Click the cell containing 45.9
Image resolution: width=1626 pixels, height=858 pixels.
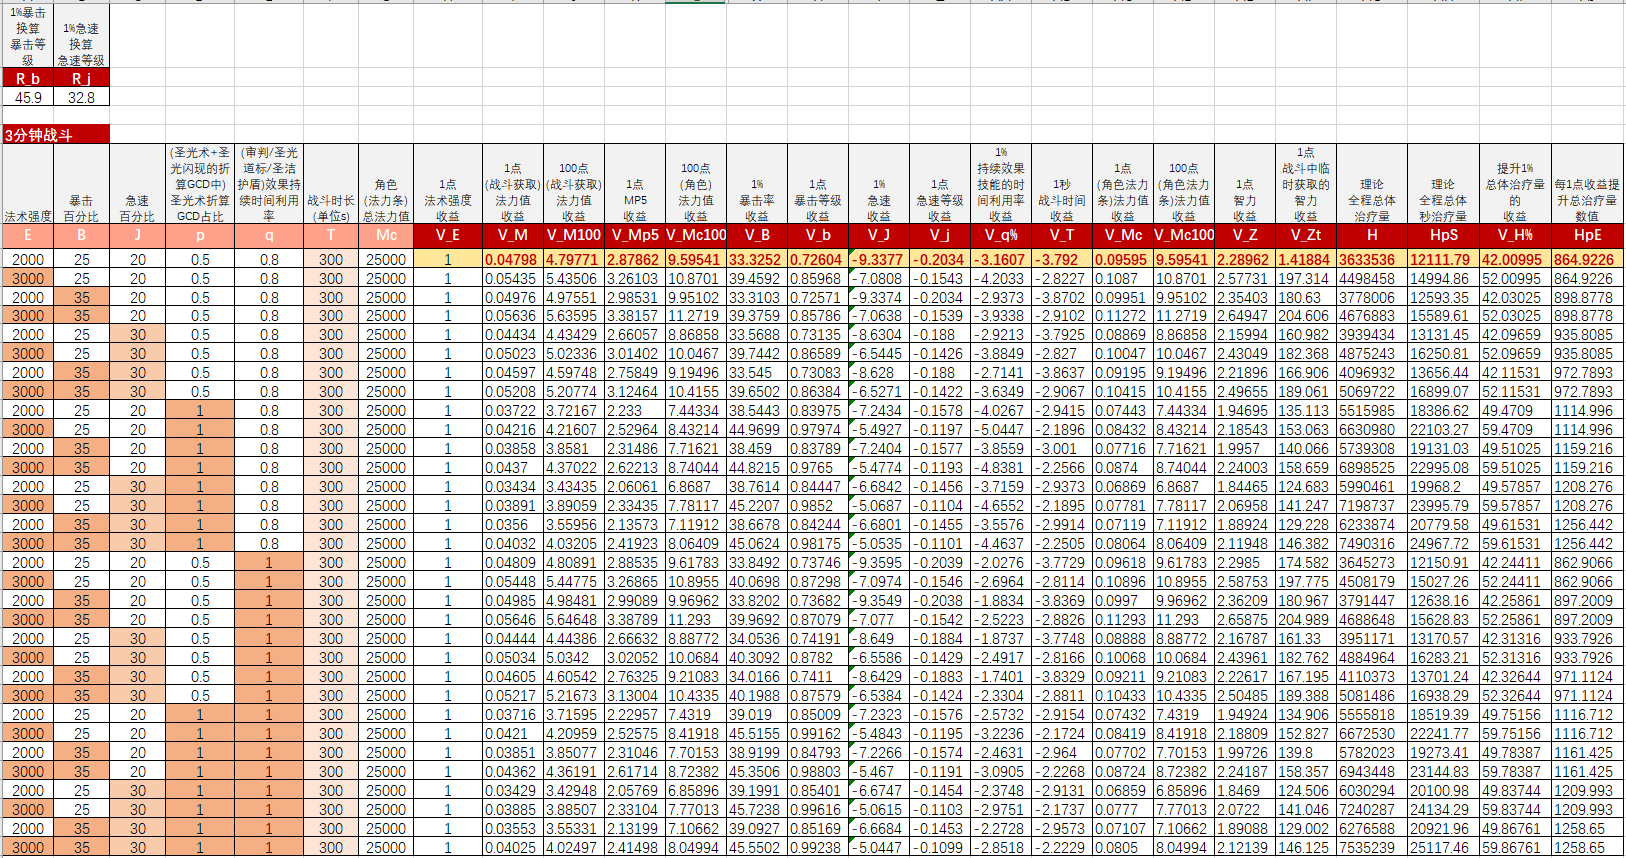(x=28, y=97)
